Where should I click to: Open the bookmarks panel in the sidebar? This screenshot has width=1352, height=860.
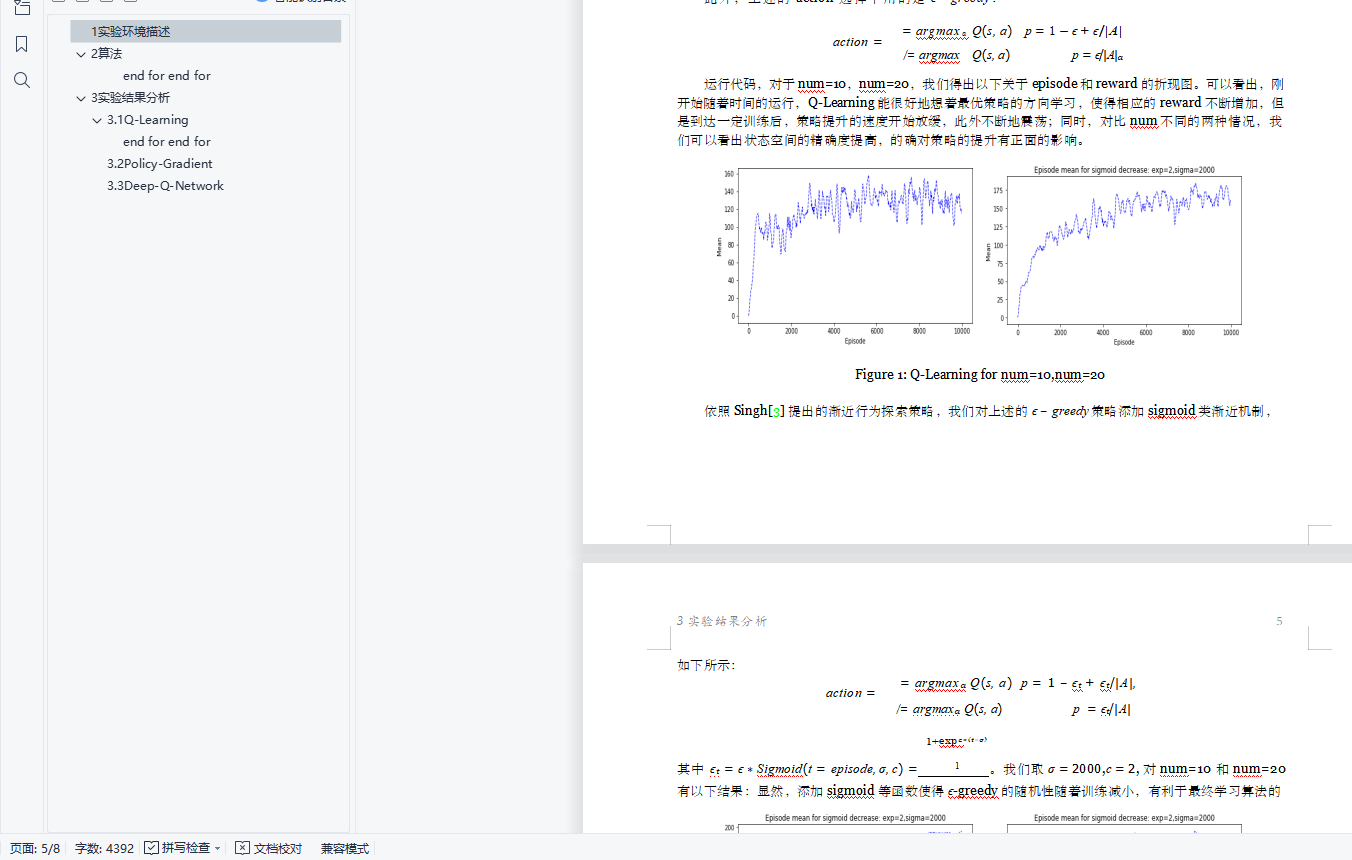tap(22, 44)
